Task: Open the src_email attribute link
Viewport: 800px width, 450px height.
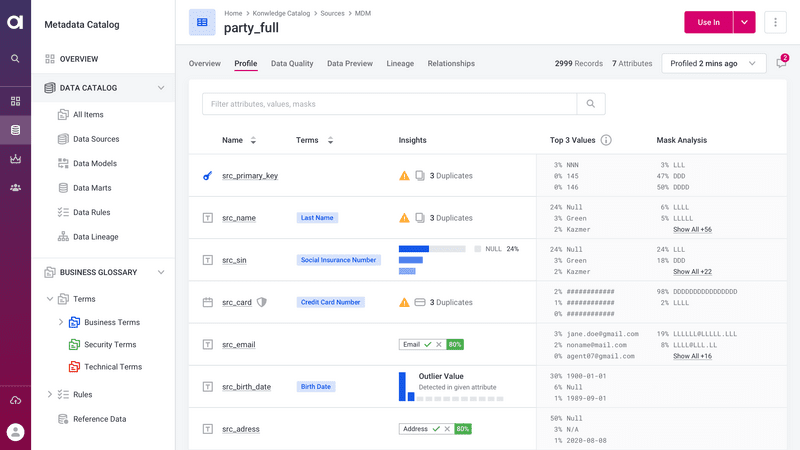Action: [x=238, y=344]
